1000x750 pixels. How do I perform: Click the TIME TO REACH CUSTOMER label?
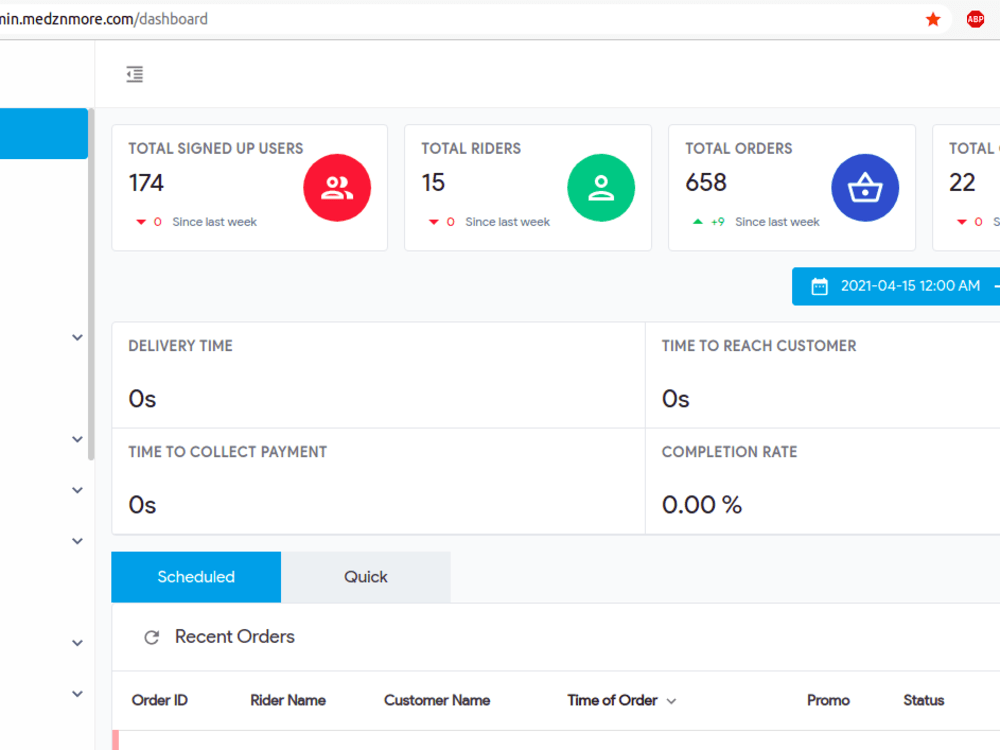point(759,346)
